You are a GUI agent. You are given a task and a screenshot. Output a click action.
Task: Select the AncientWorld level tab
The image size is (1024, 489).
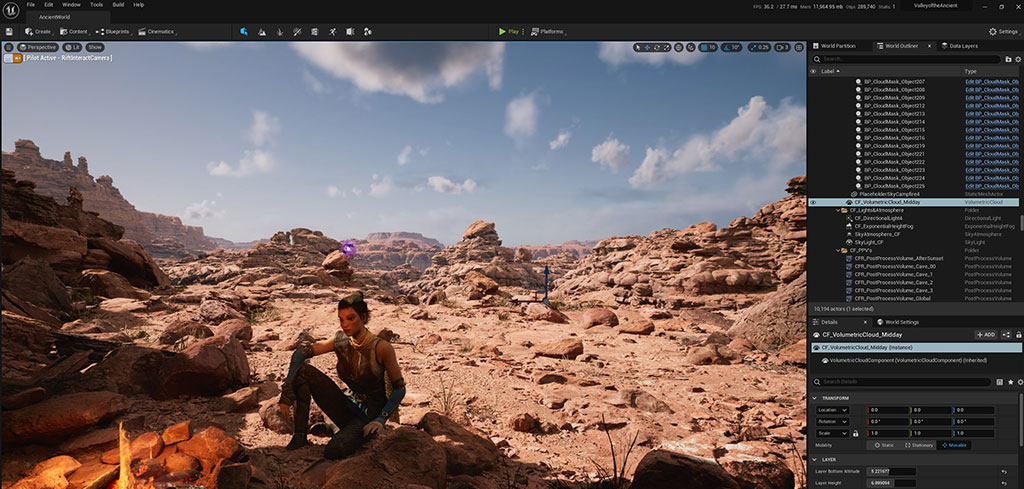pos(54,17)
